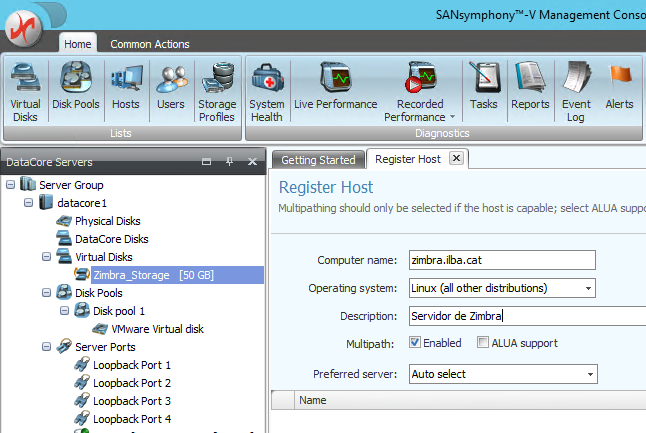Select the Zimbra_Storage [50 GB] row

coord(177,275)
